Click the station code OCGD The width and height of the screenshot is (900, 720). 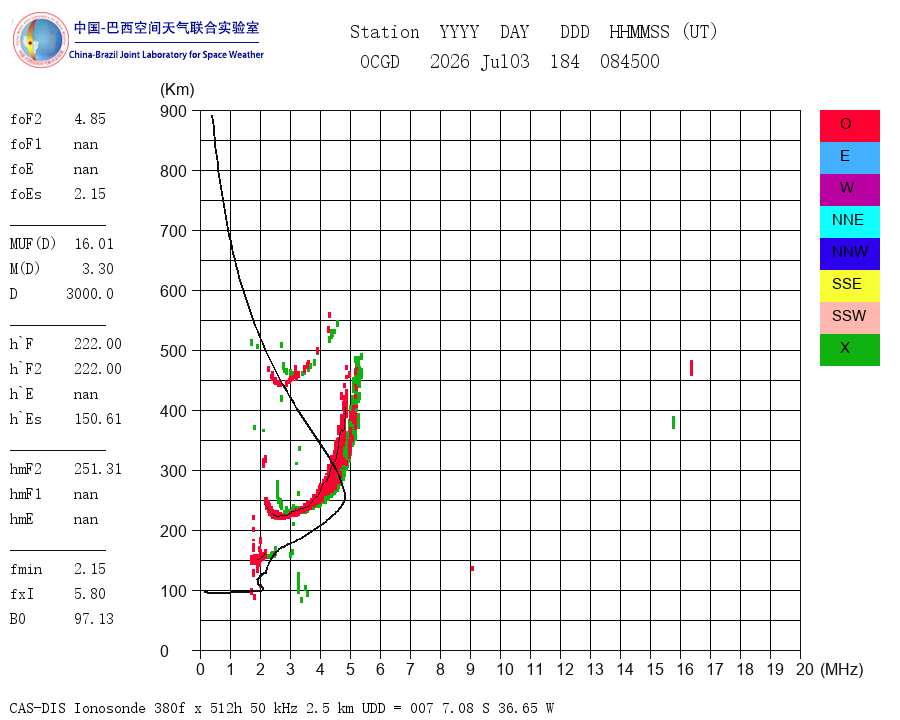click(x=380, y=61)
